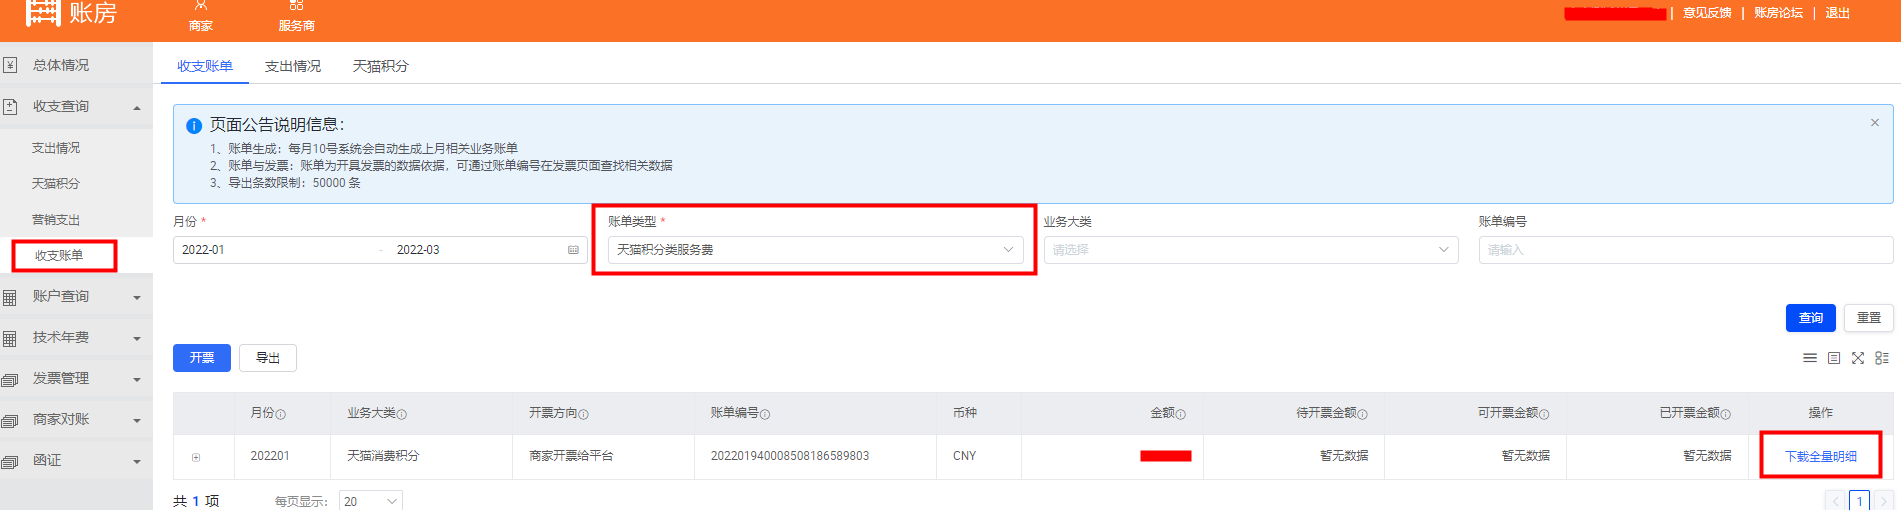Expand the 202201 table row
This screenshot has width=1901, height=510.
point(196,457)
